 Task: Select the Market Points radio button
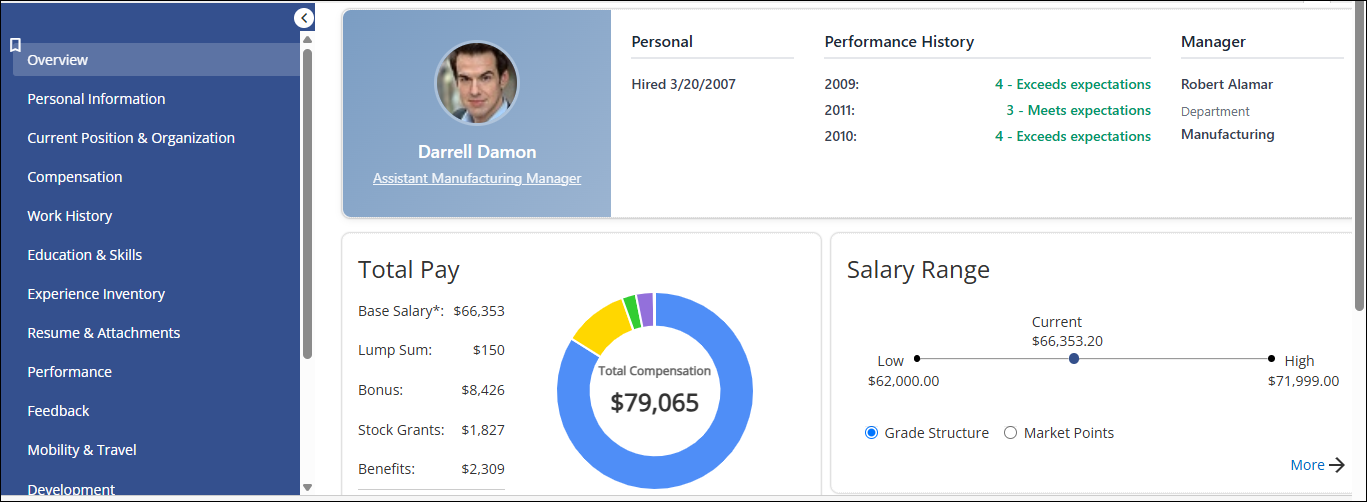point(1010,433)
